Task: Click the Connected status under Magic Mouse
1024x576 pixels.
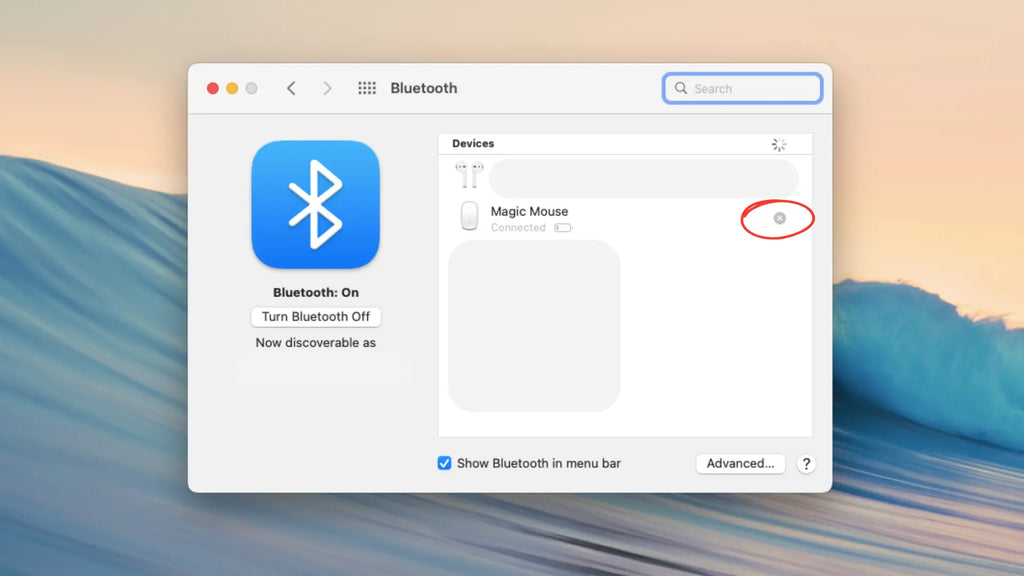Action: pyautogui.click(x=518, y=228)
